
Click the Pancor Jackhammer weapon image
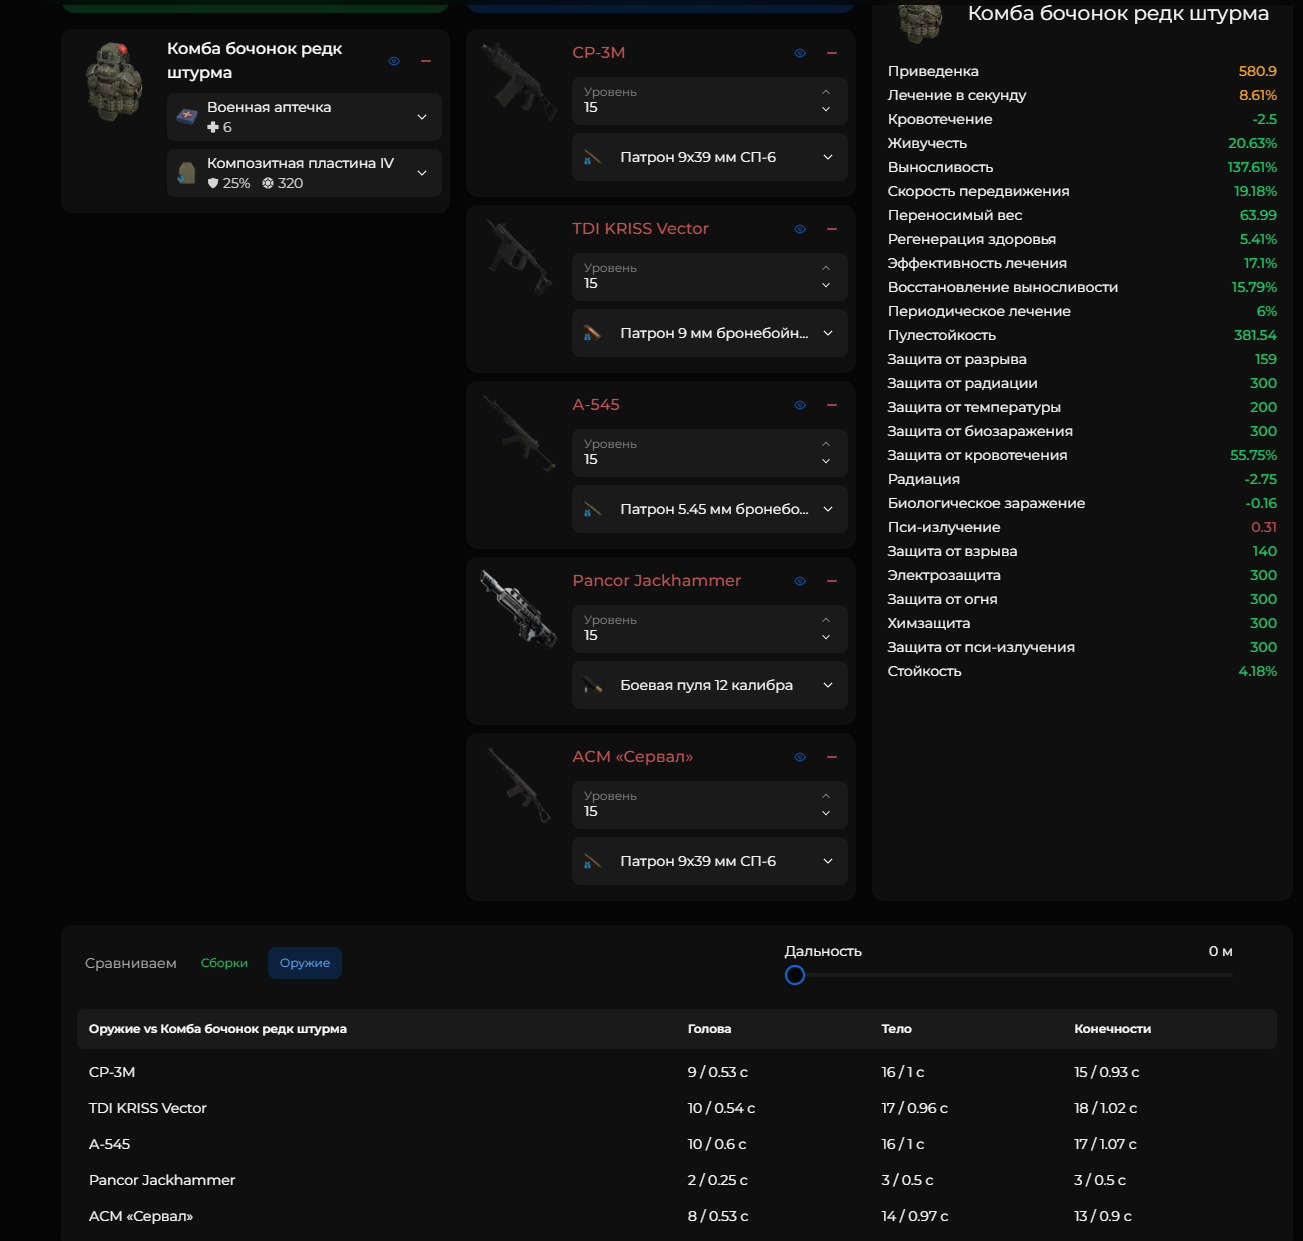pos(518,609)
